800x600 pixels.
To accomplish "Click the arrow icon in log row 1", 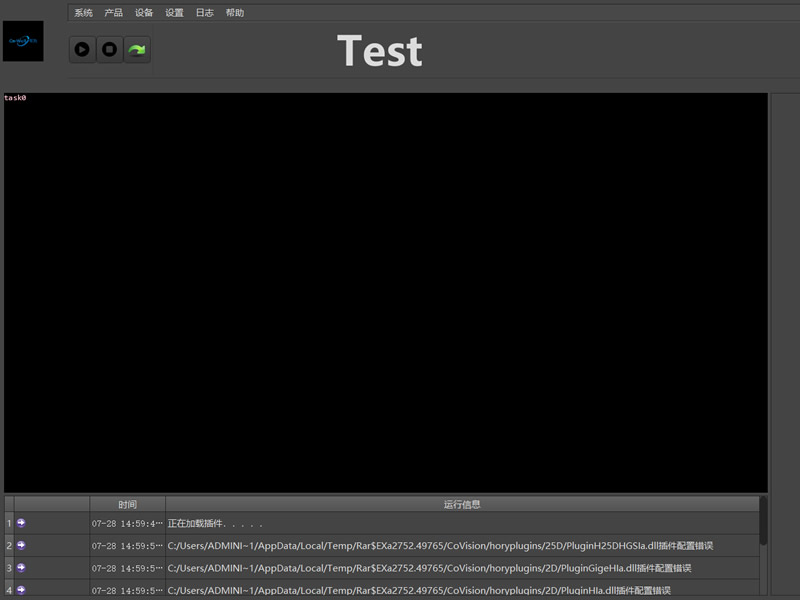I will click(x=22, y=523).
